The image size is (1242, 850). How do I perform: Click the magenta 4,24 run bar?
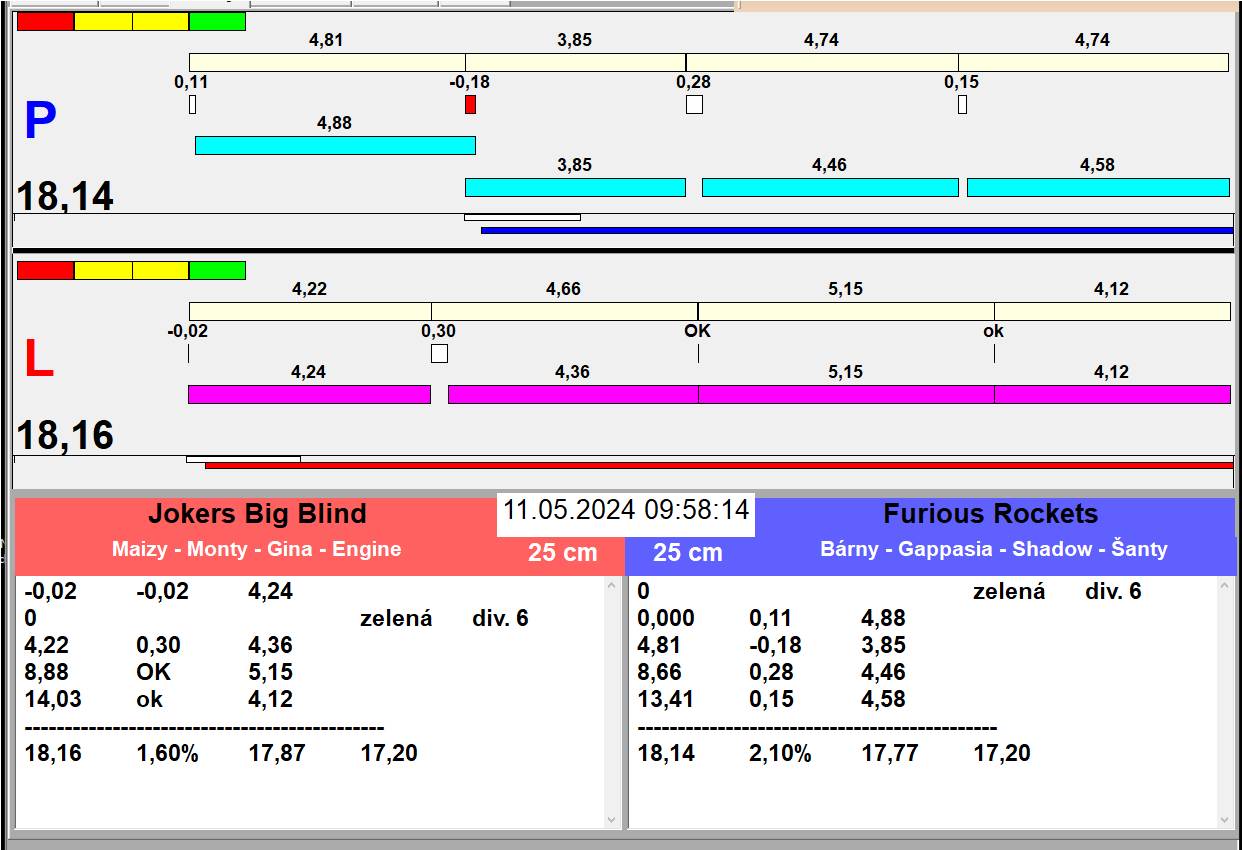point(309,394)
